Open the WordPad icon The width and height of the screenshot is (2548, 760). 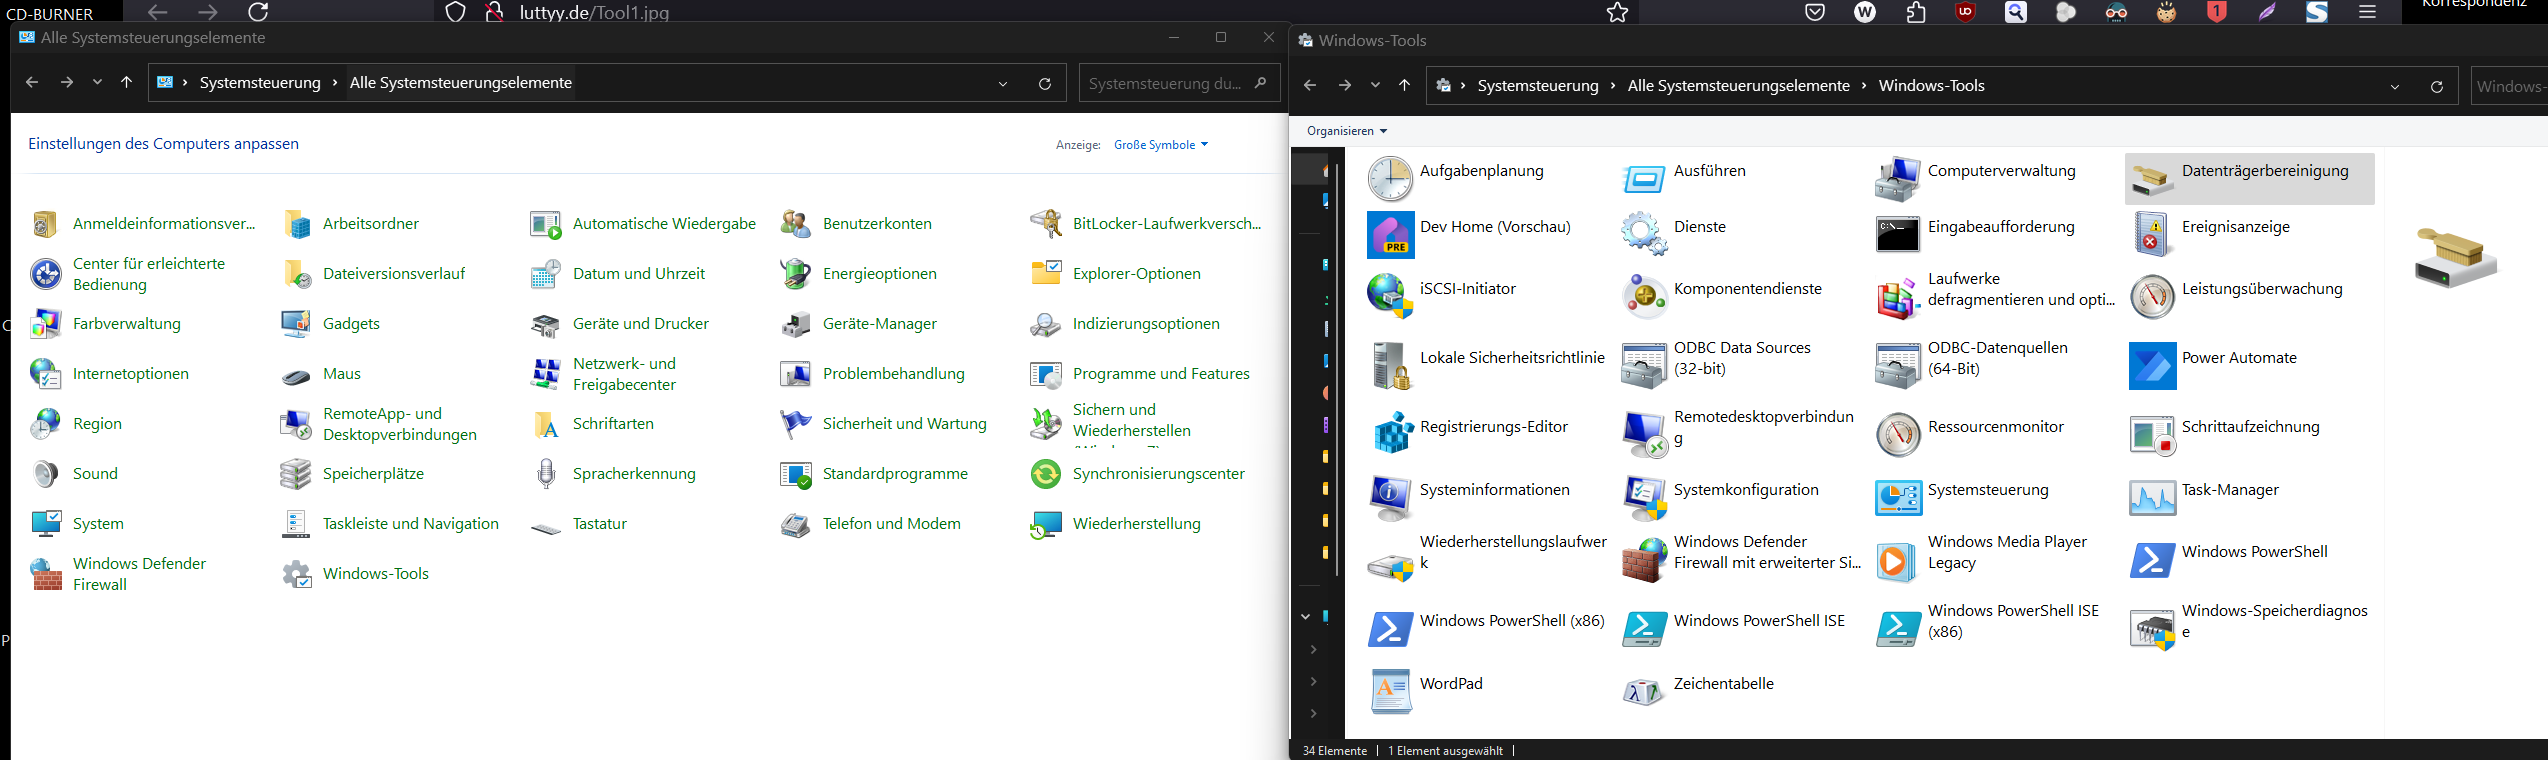(x=1390, y=692)
